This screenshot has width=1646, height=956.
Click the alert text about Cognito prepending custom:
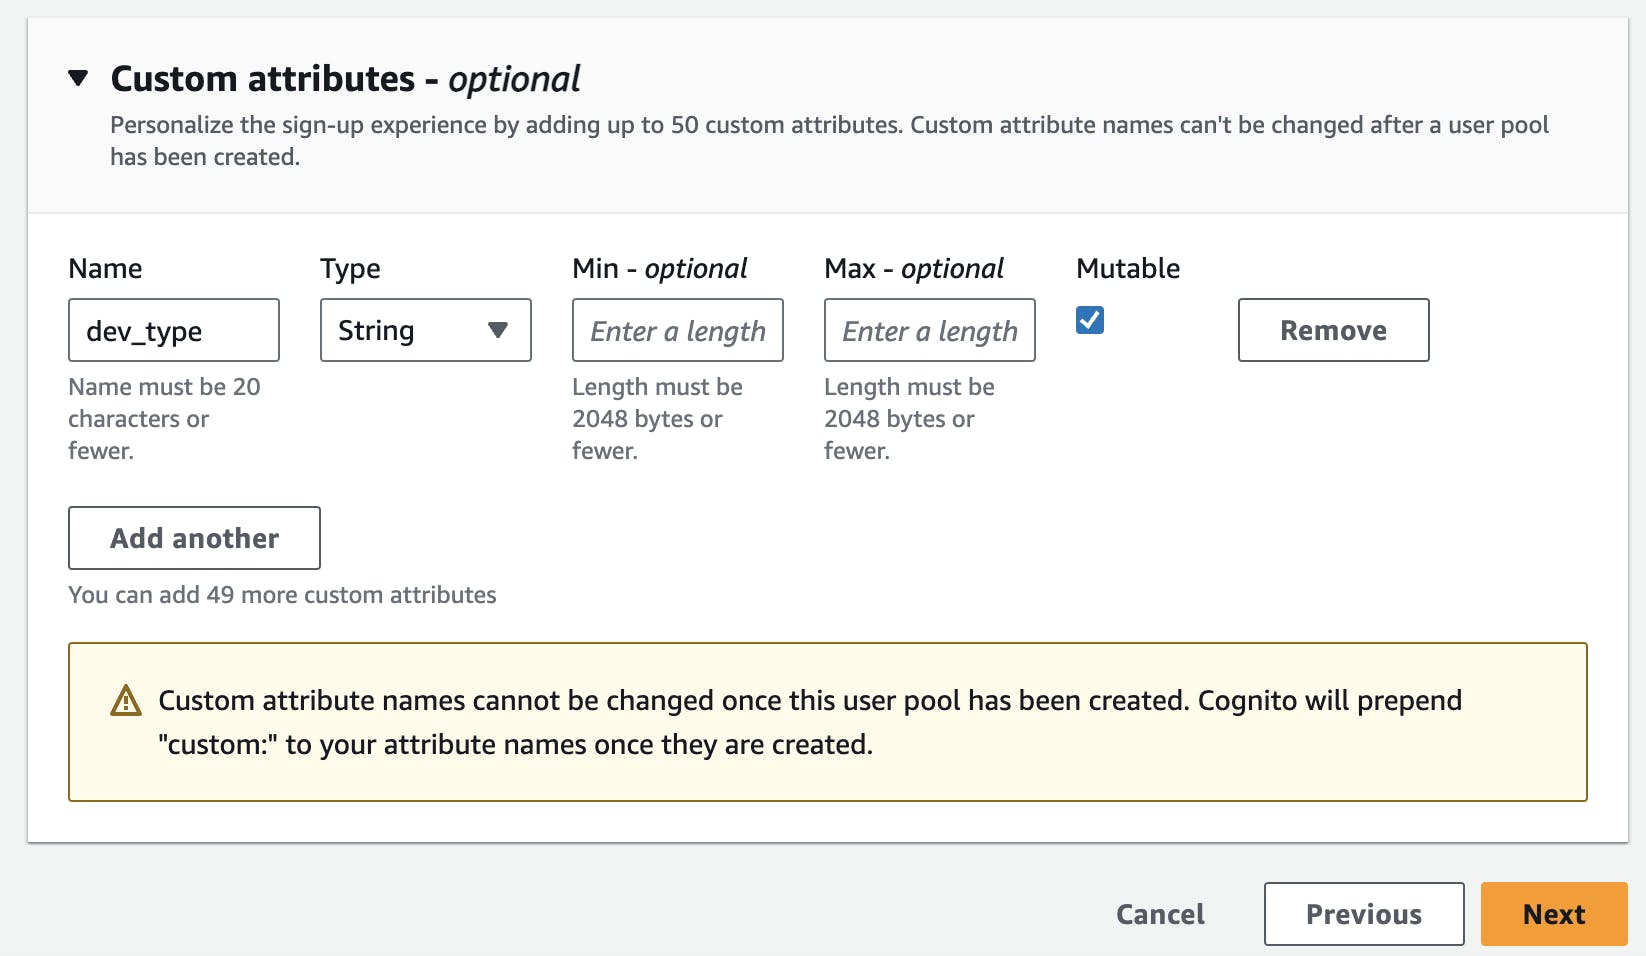(810, 722)
